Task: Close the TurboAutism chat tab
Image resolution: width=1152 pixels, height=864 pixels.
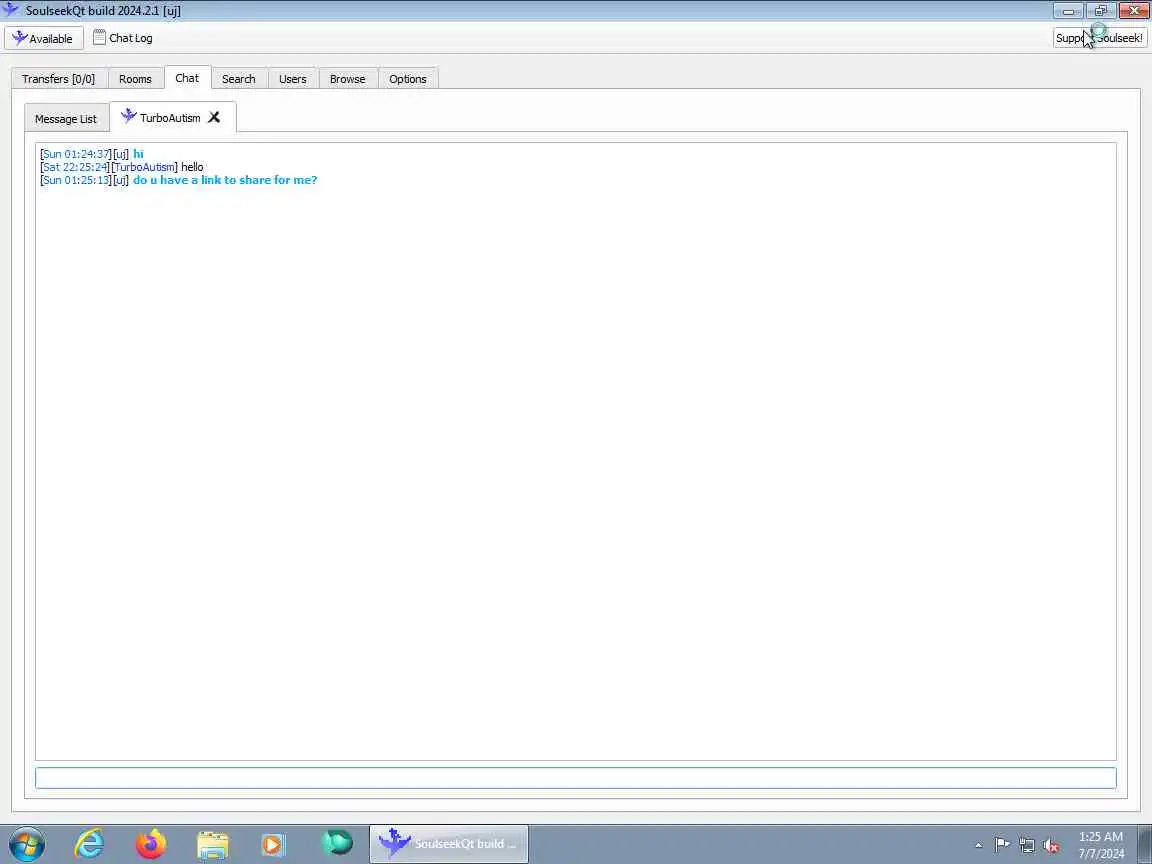Action: click(214, 117)
